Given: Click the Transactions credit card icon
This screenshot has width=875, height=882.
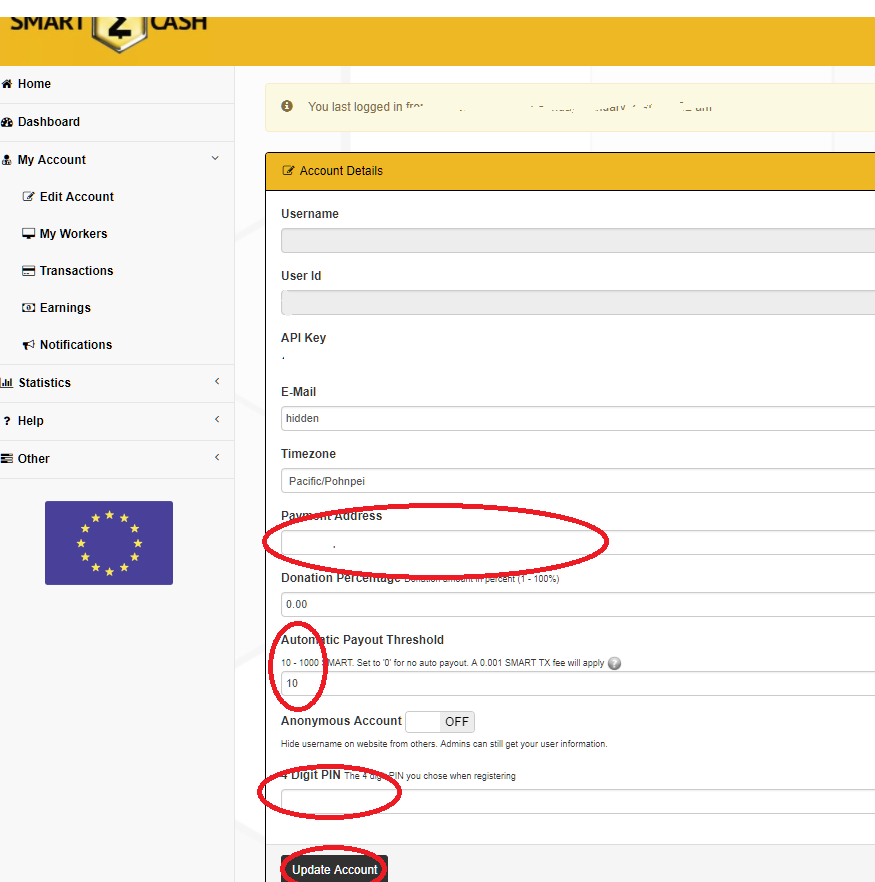Looking at the screenshot, I should [28, 271].
